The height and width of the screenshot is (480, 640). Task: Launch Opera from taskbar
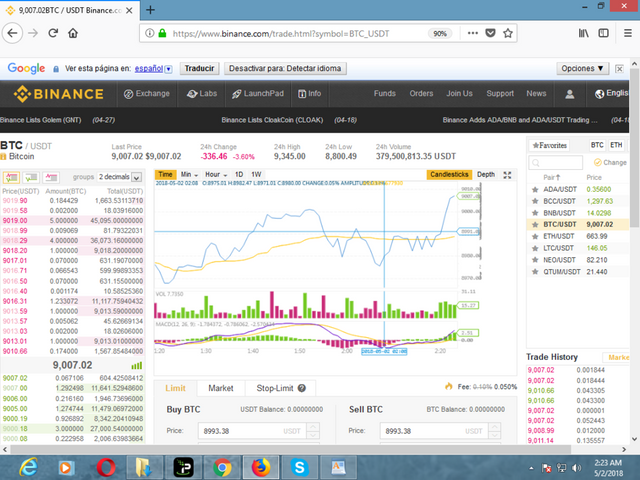coord(106,467)
